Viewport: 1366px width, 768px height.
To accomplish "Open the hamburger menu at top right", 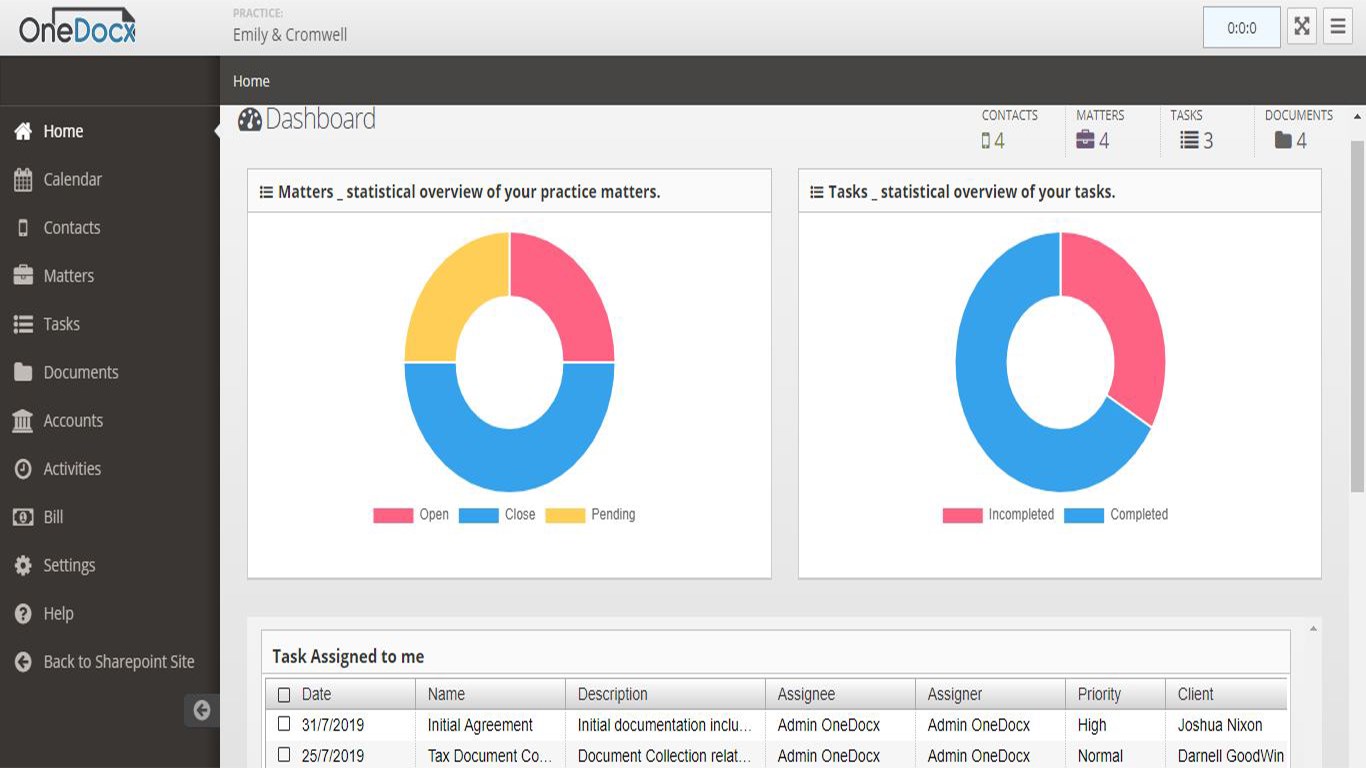I will [x=1338, y=27].
